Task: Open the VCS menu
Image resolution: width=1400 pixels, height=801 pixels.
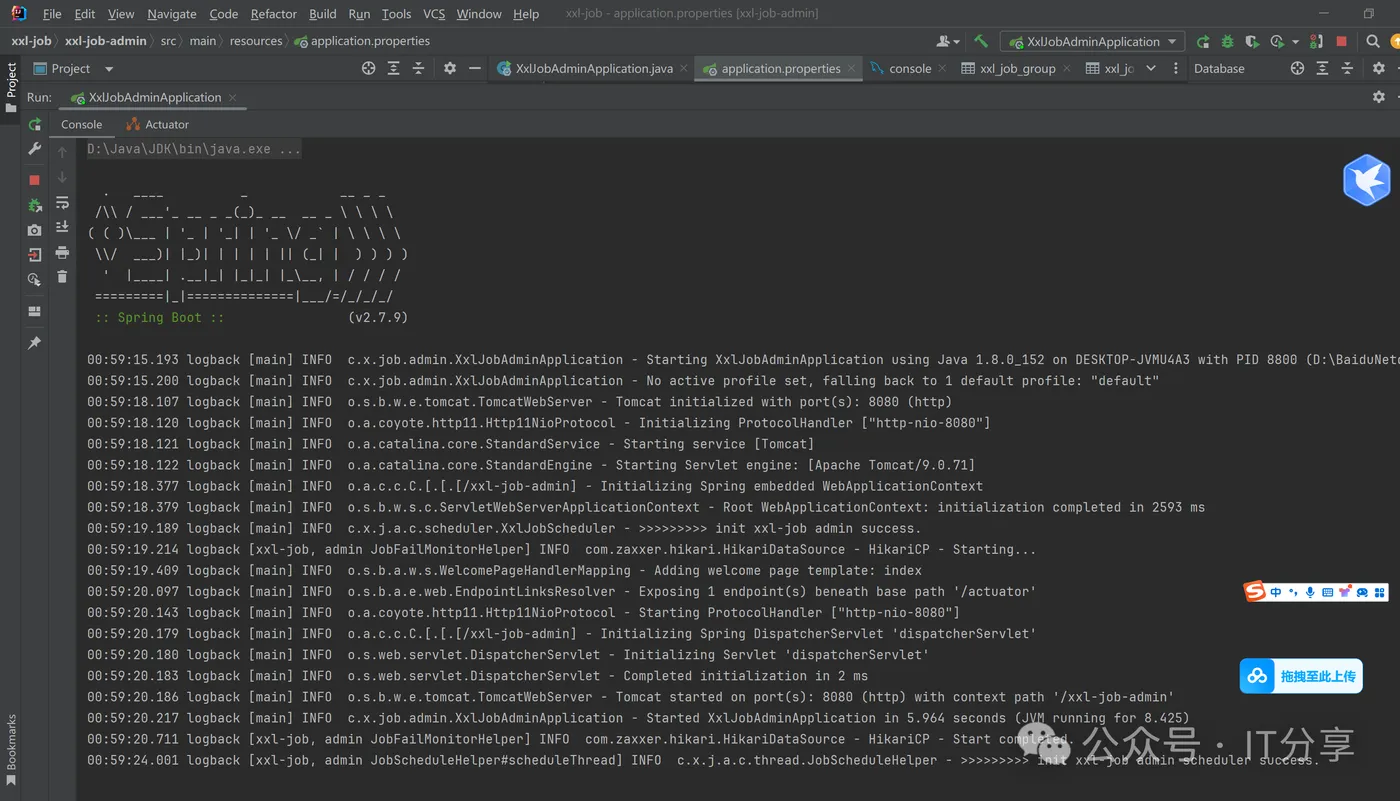Action: pos(434,14)
